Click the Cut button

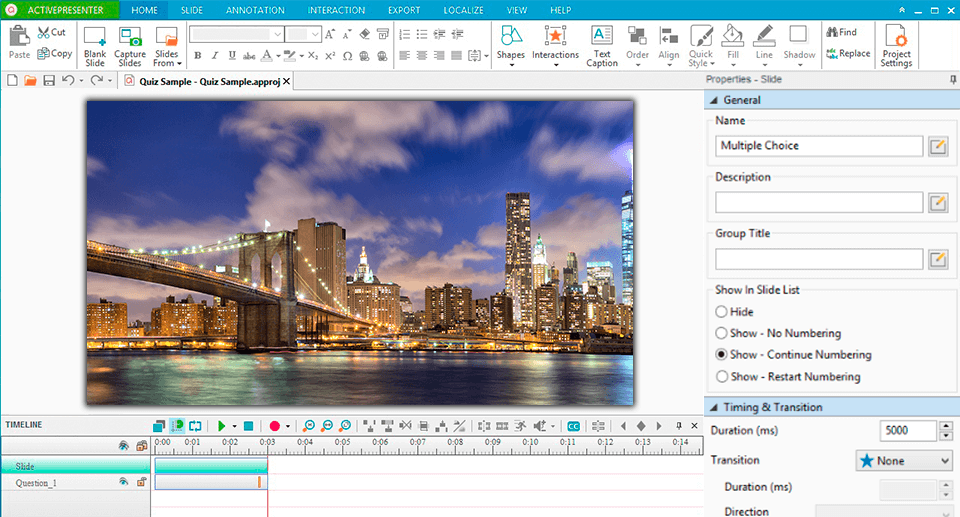51,32
